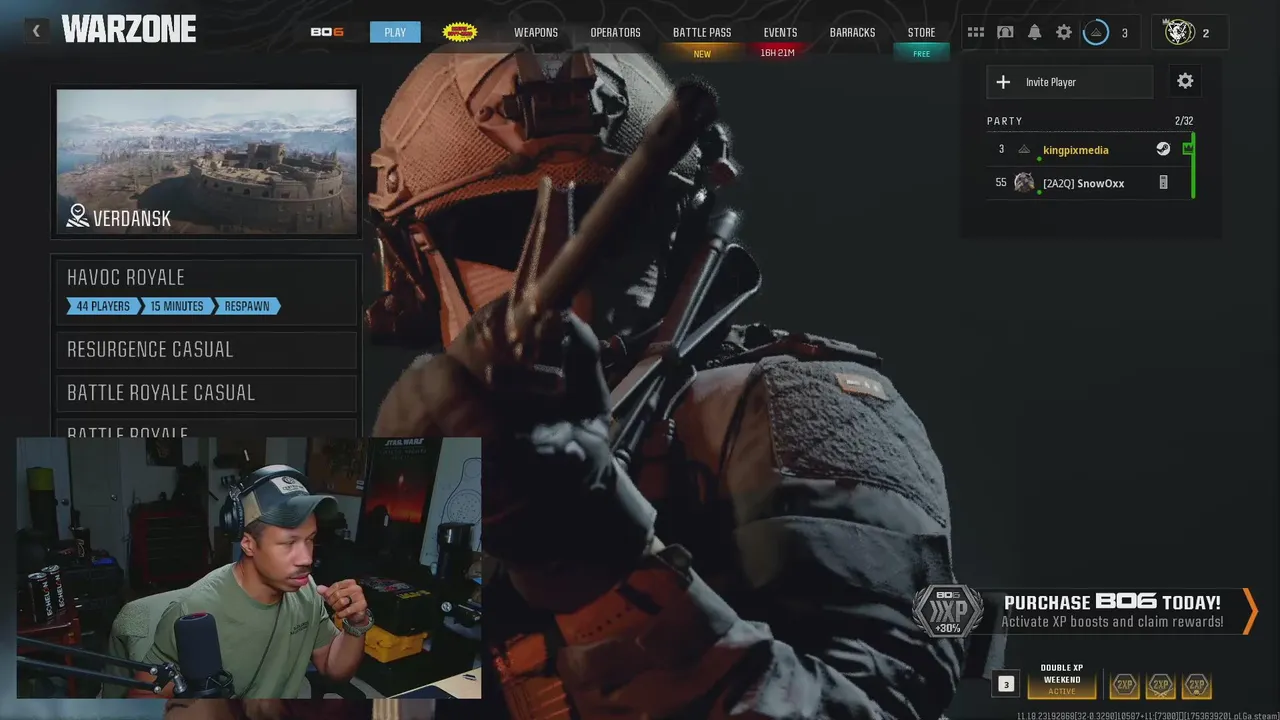This screenshot has height=720, width=1280.
Task: Click the platform icon next to SnowOxx
Action: pos(1163,183)
